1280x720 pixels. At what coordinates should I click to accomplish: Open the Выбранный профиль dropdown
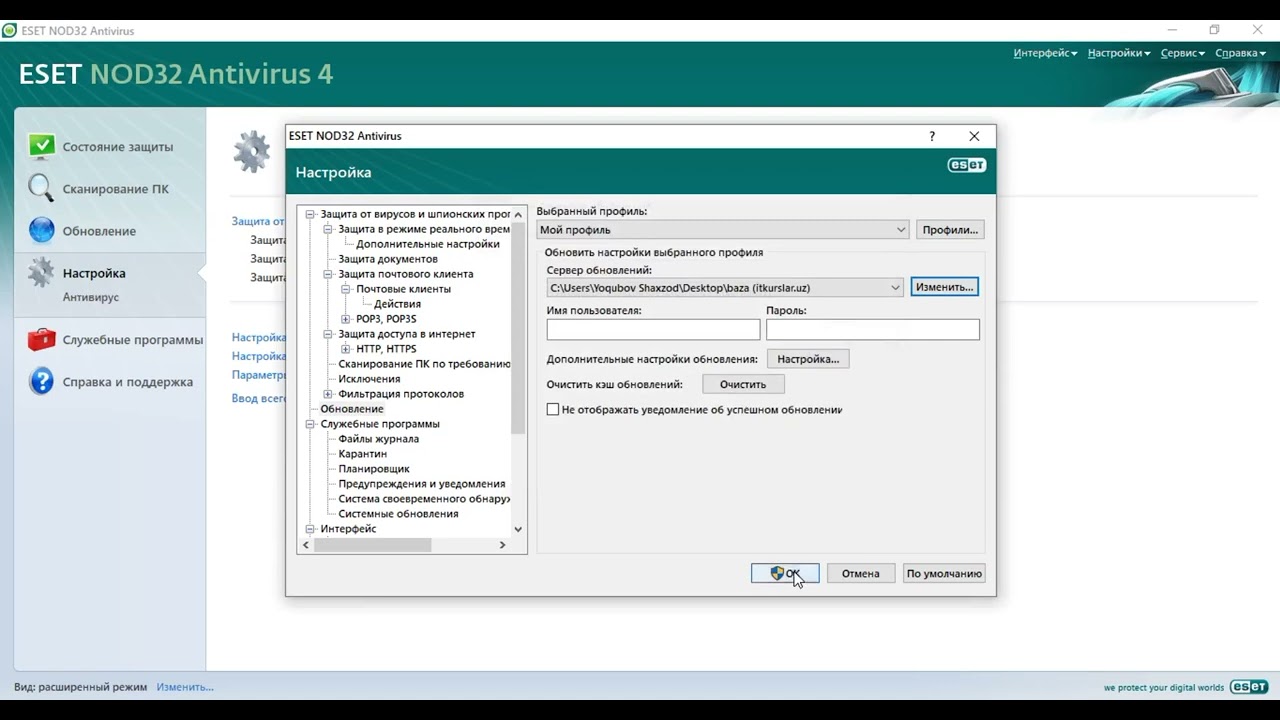click(722, 230)
